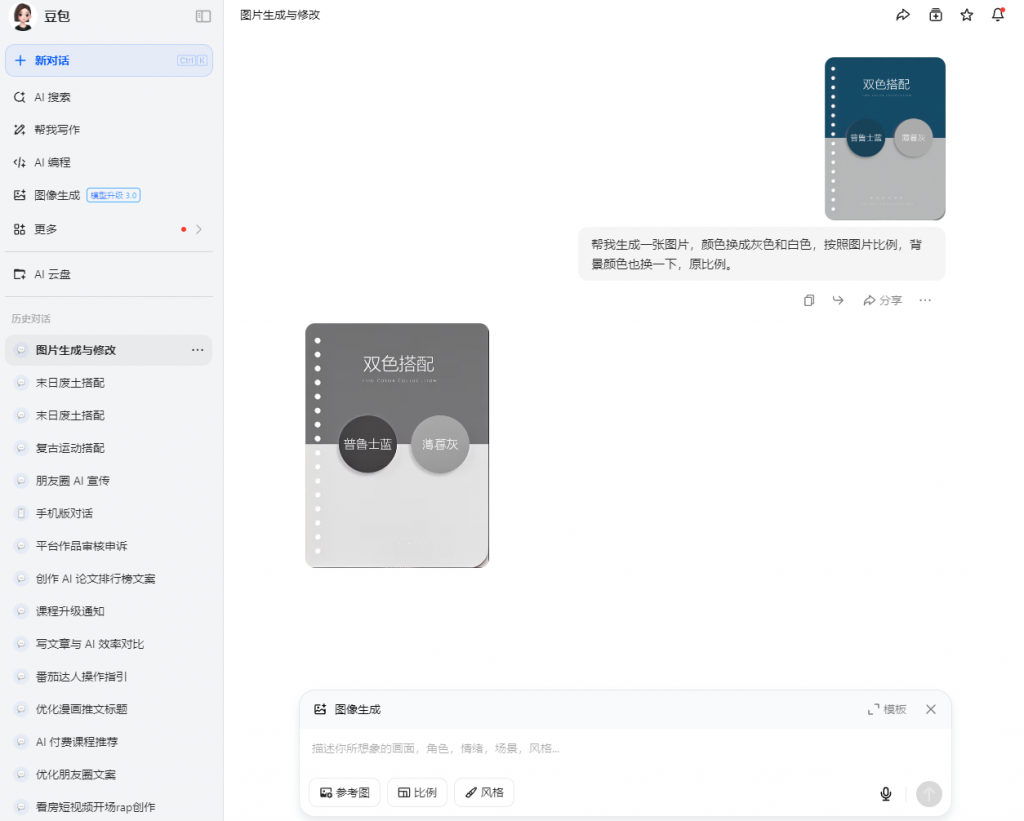Toggle the sidebar collapse icon
Screen dimensions: 1024x821
(203, 16)
